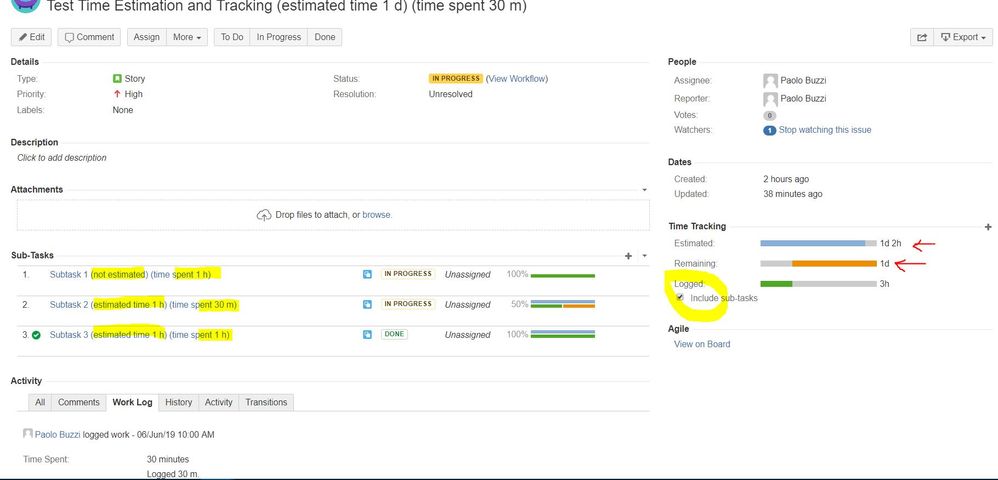Open the Attachments options dropdown arrow

(x=644, y=190)
